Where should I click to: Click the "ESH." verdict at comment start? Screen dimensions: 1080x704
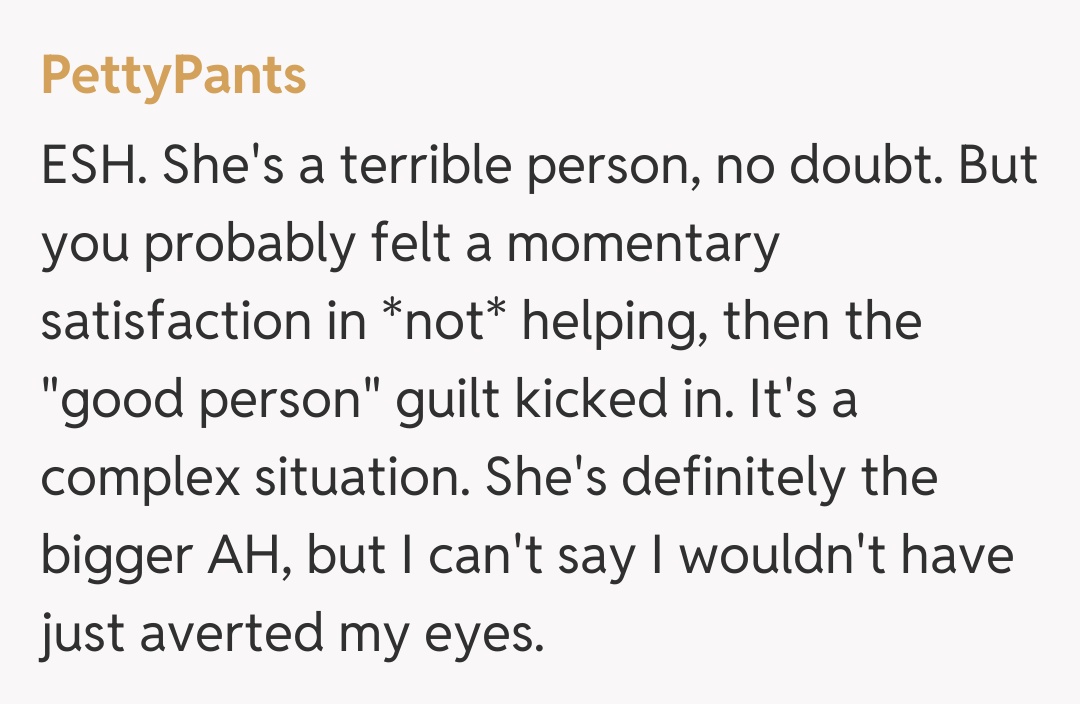point(95,166)
